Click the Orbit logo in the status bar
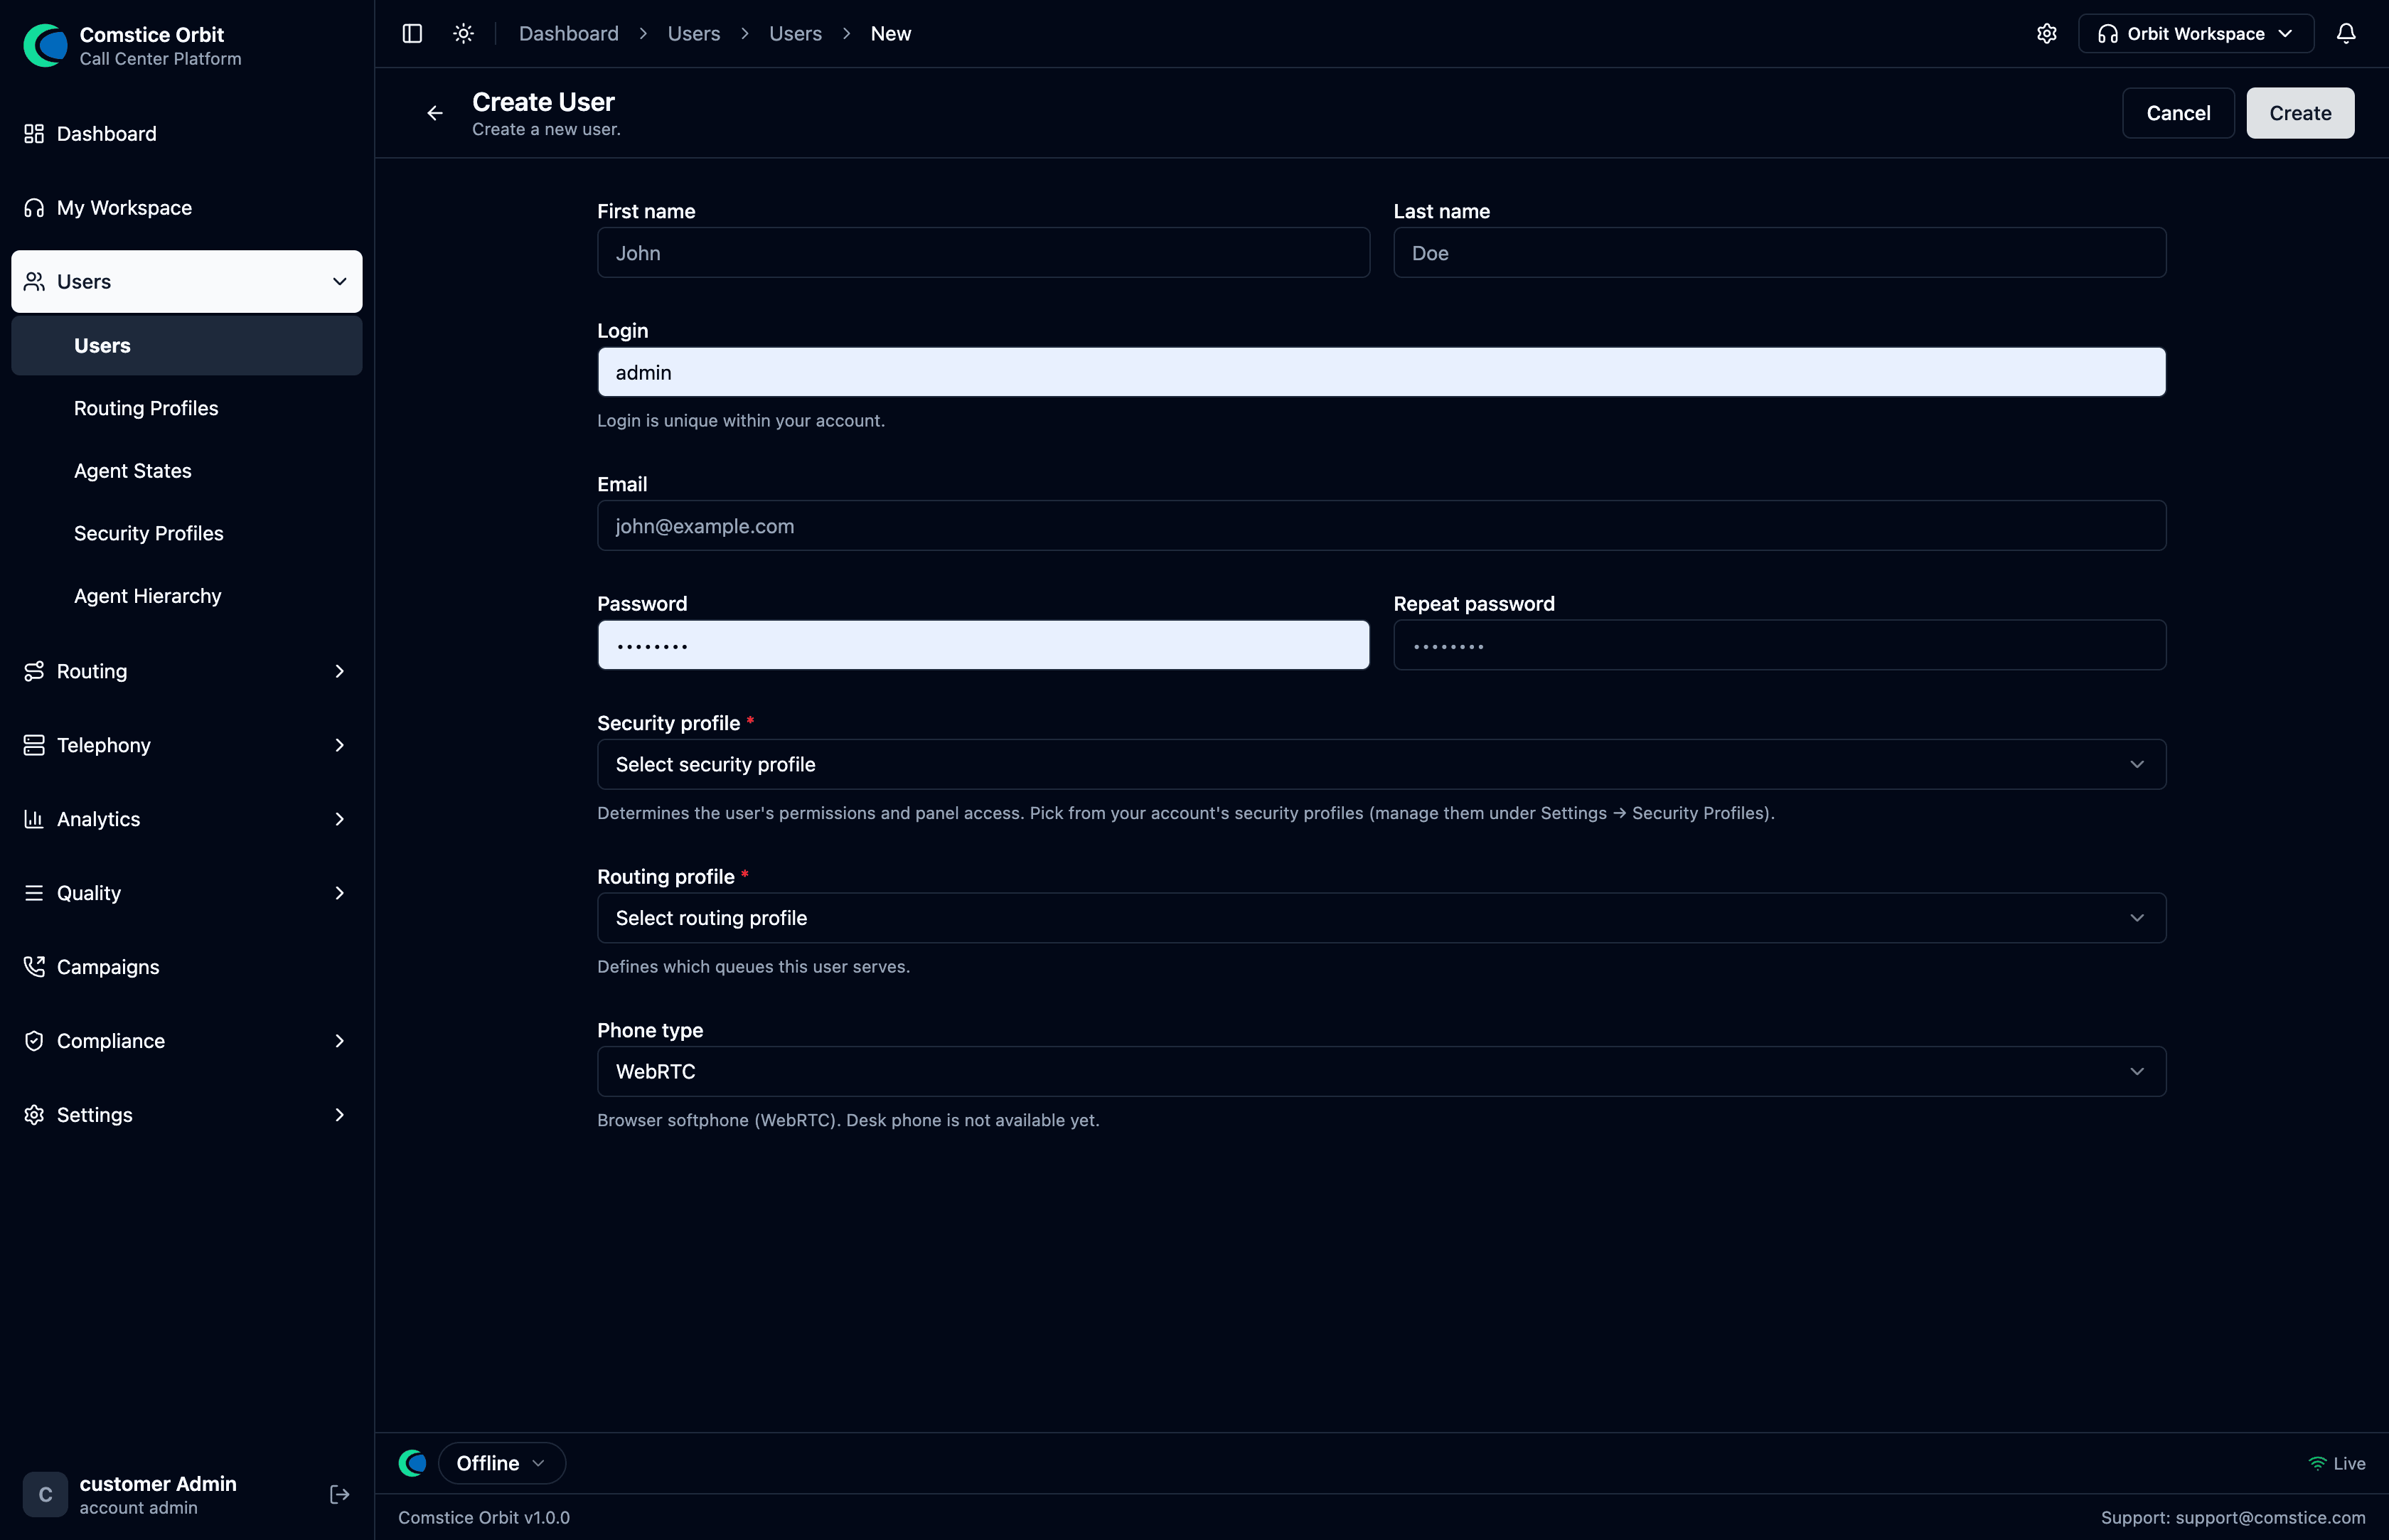 tap(412, 1463)
